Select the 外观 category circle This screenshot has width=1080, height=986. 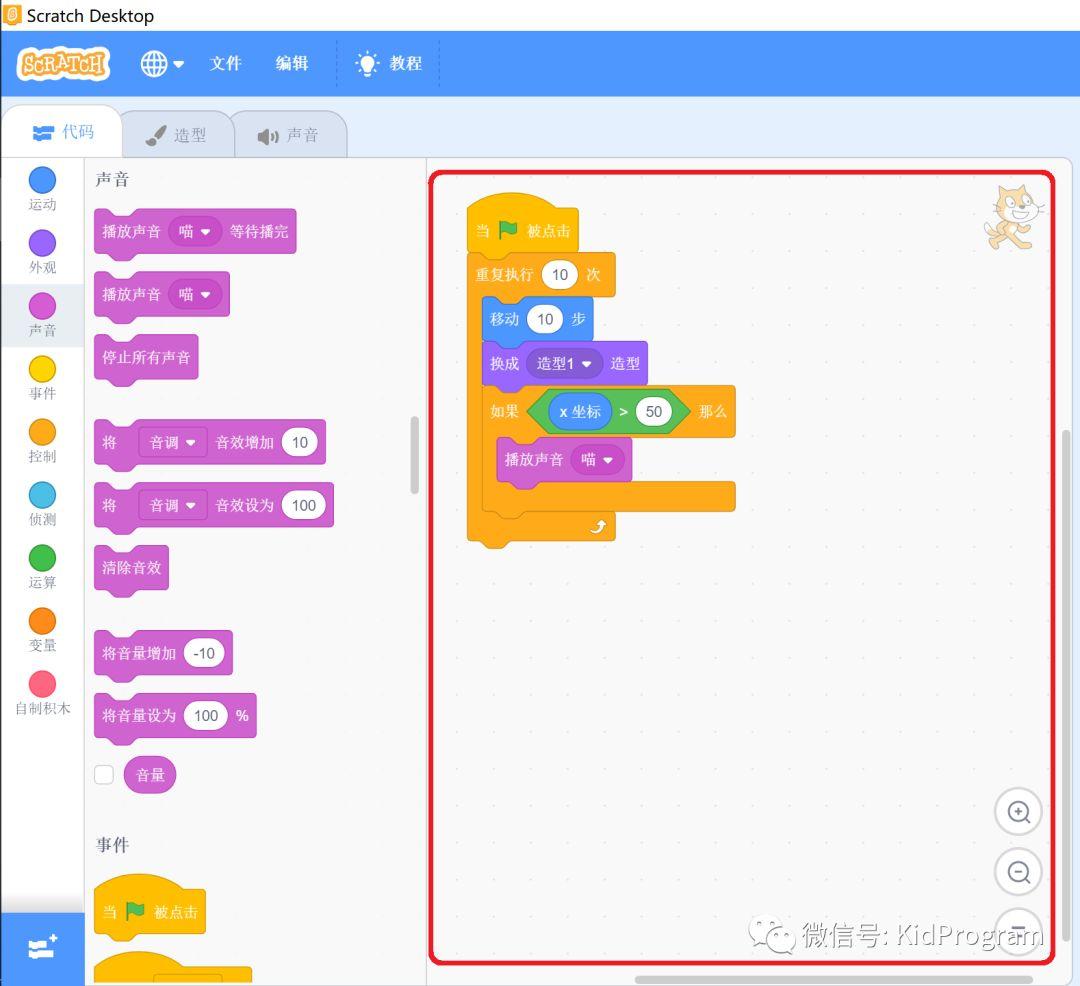(x=42, y=243)
